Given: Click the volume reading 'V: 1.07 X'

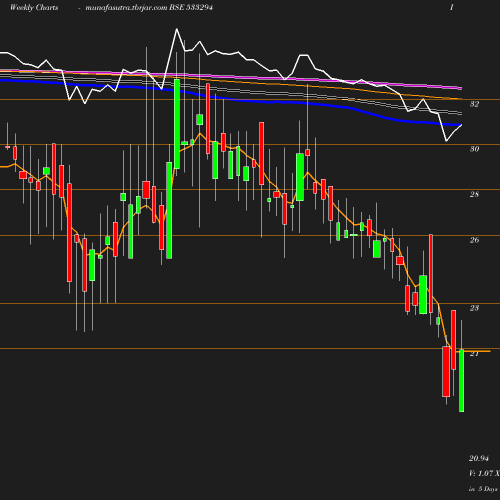Looking at the screenshot, I should tap(484, 473).
